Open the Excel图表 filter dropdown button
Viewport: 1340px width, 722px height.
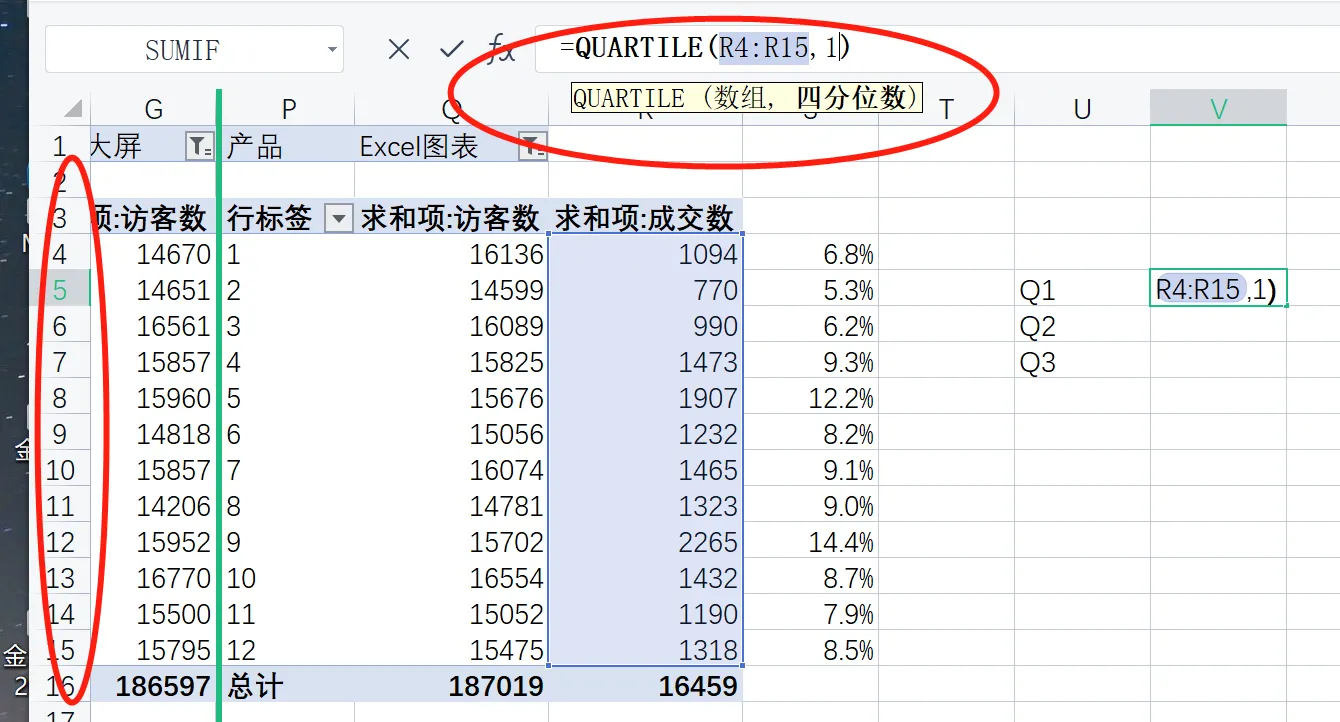533,147
